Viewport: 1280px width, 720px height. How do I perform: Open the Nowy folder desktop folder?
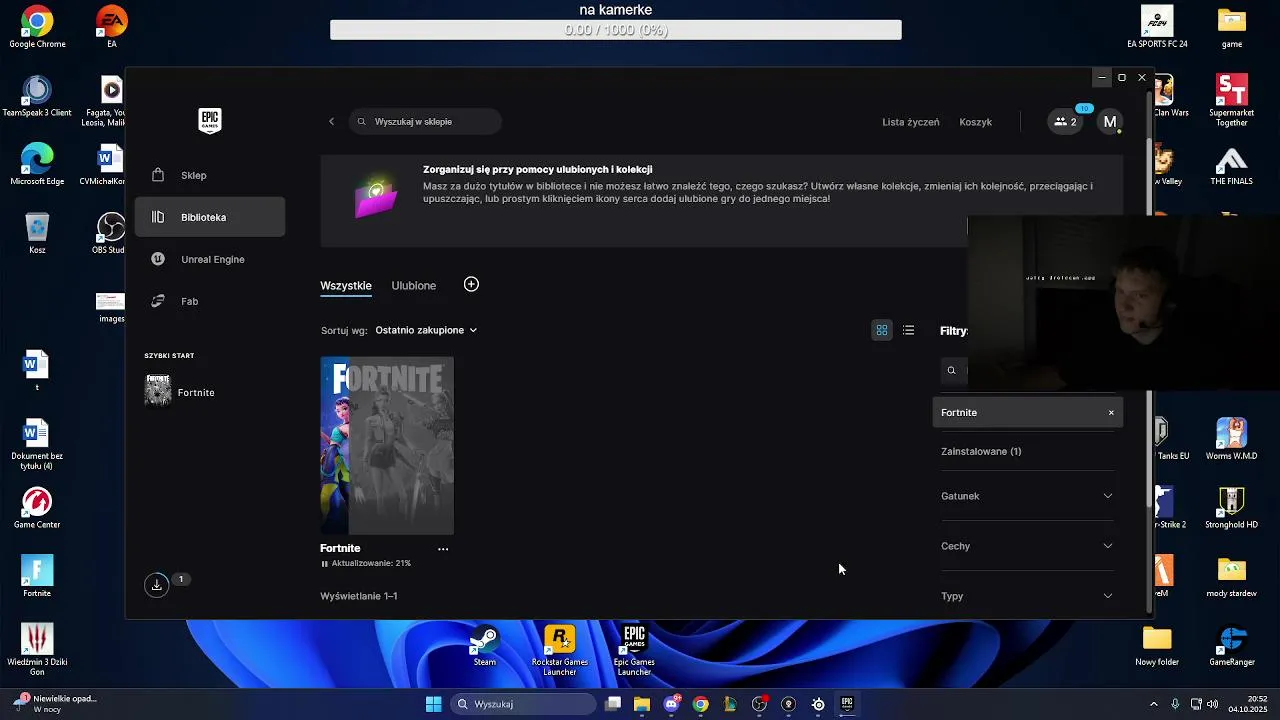[x=1157, y=645]
